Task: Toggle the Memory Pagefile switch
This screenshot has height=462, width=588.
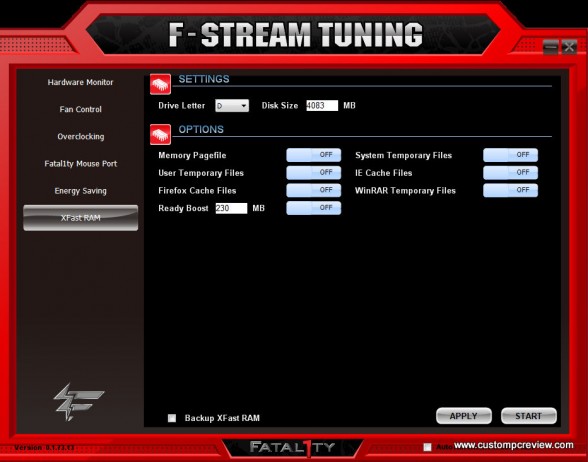Action: (x=314, y=155)
